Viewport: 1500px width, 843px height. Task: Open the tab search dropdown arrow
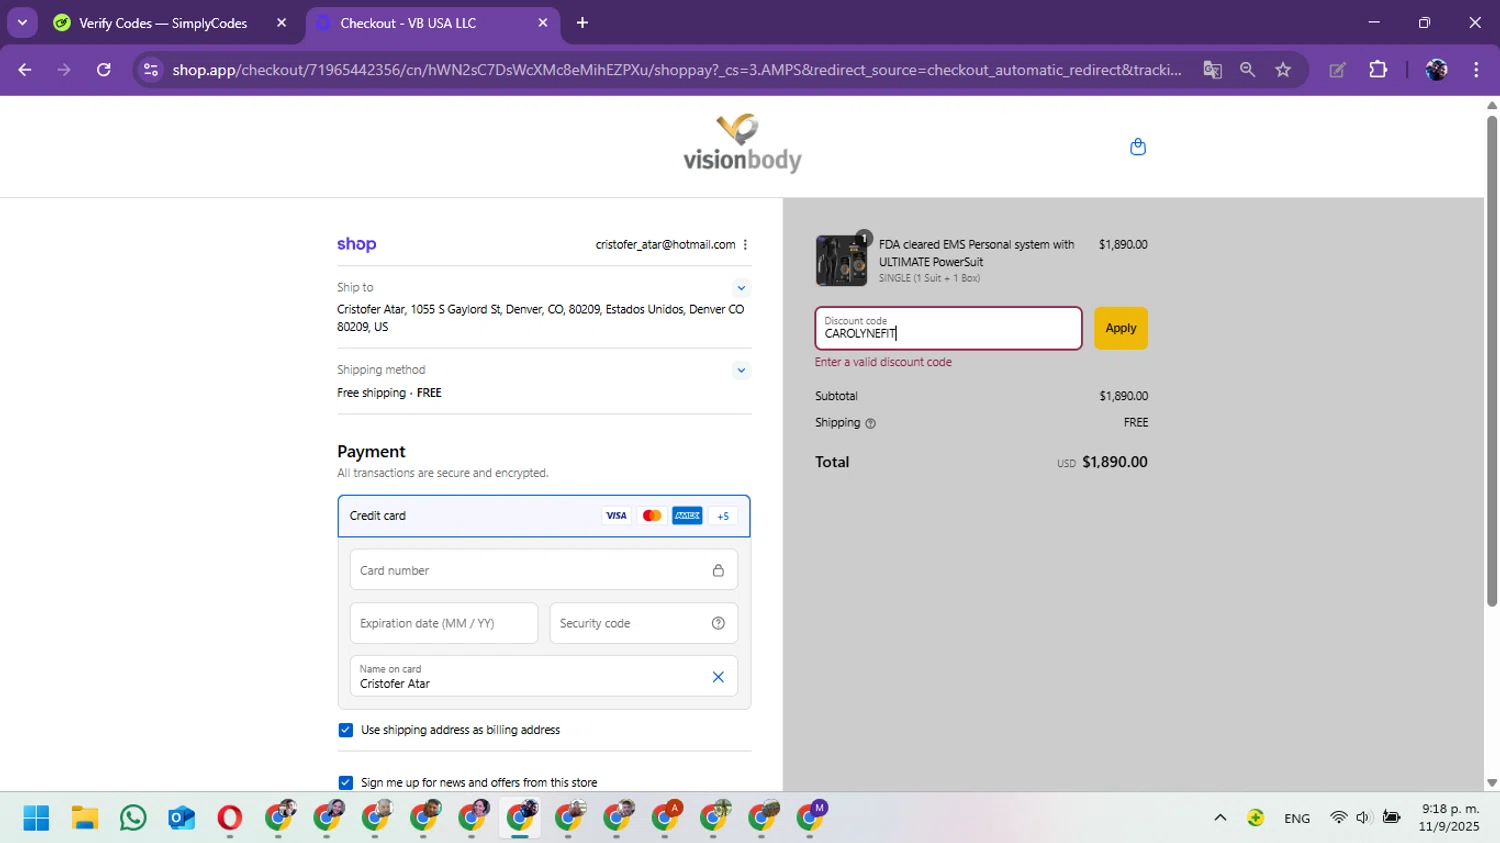tap(22, 22)
